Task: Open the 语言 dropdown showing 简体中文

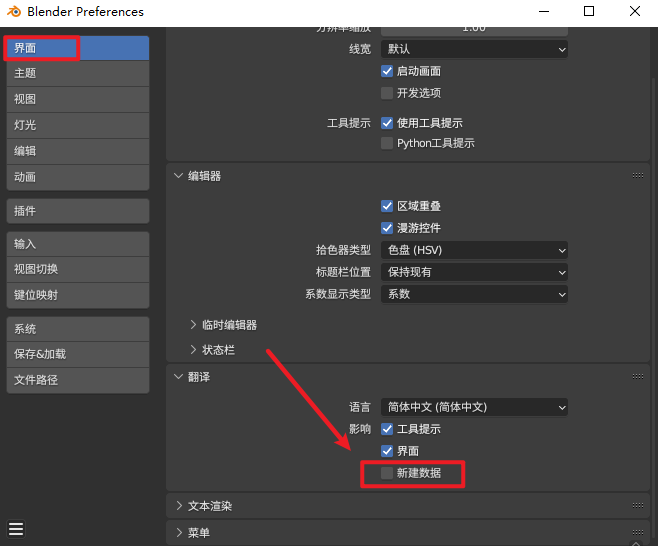Action: pyautogui.click(x=473, y=408)
